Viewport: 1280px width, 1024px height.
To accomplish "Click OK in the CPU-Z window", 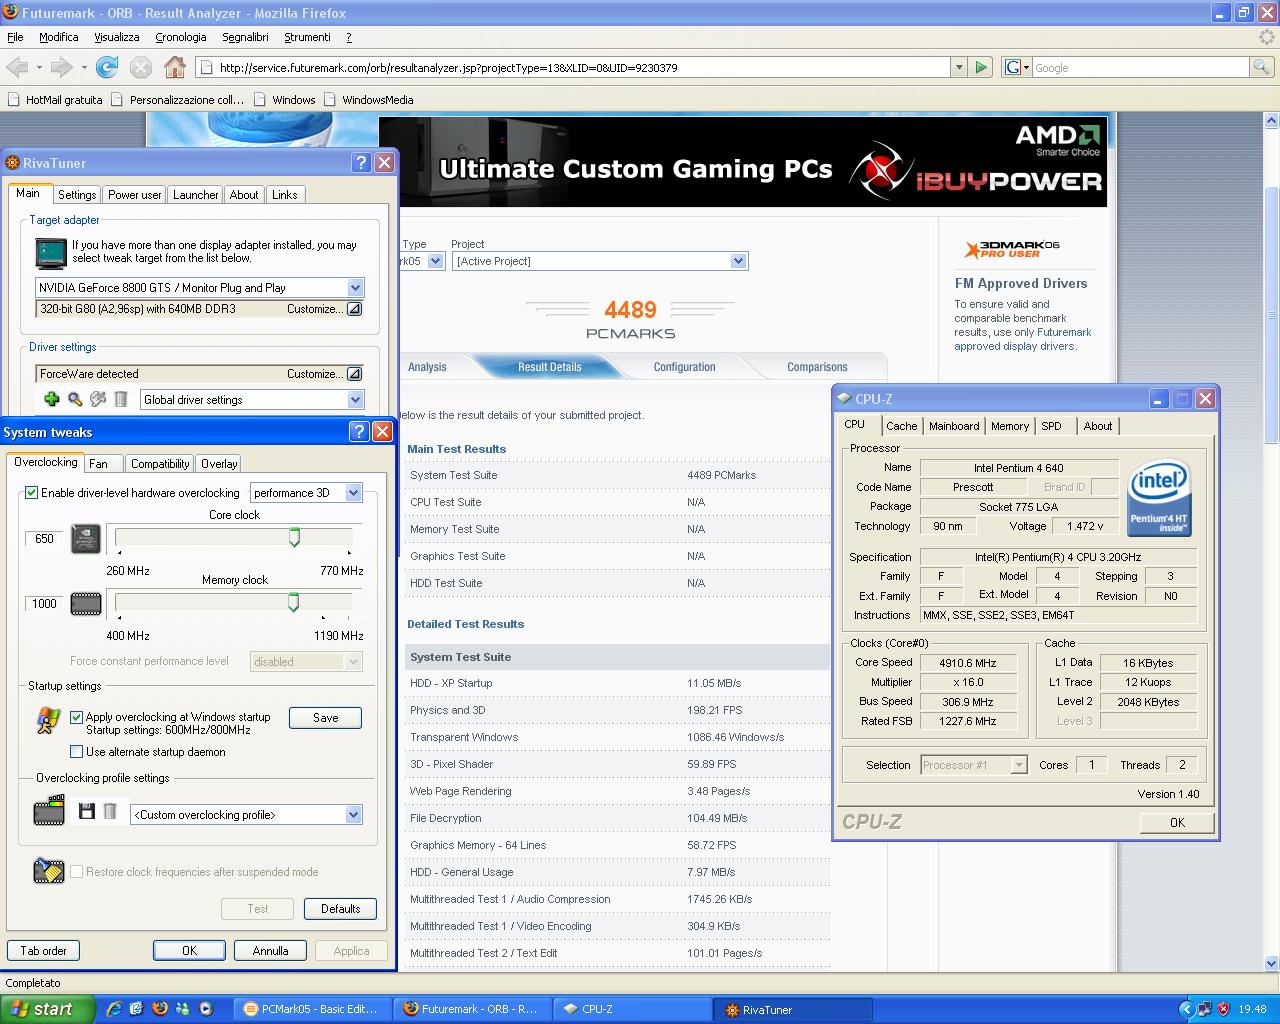I will click(1177, 822).
